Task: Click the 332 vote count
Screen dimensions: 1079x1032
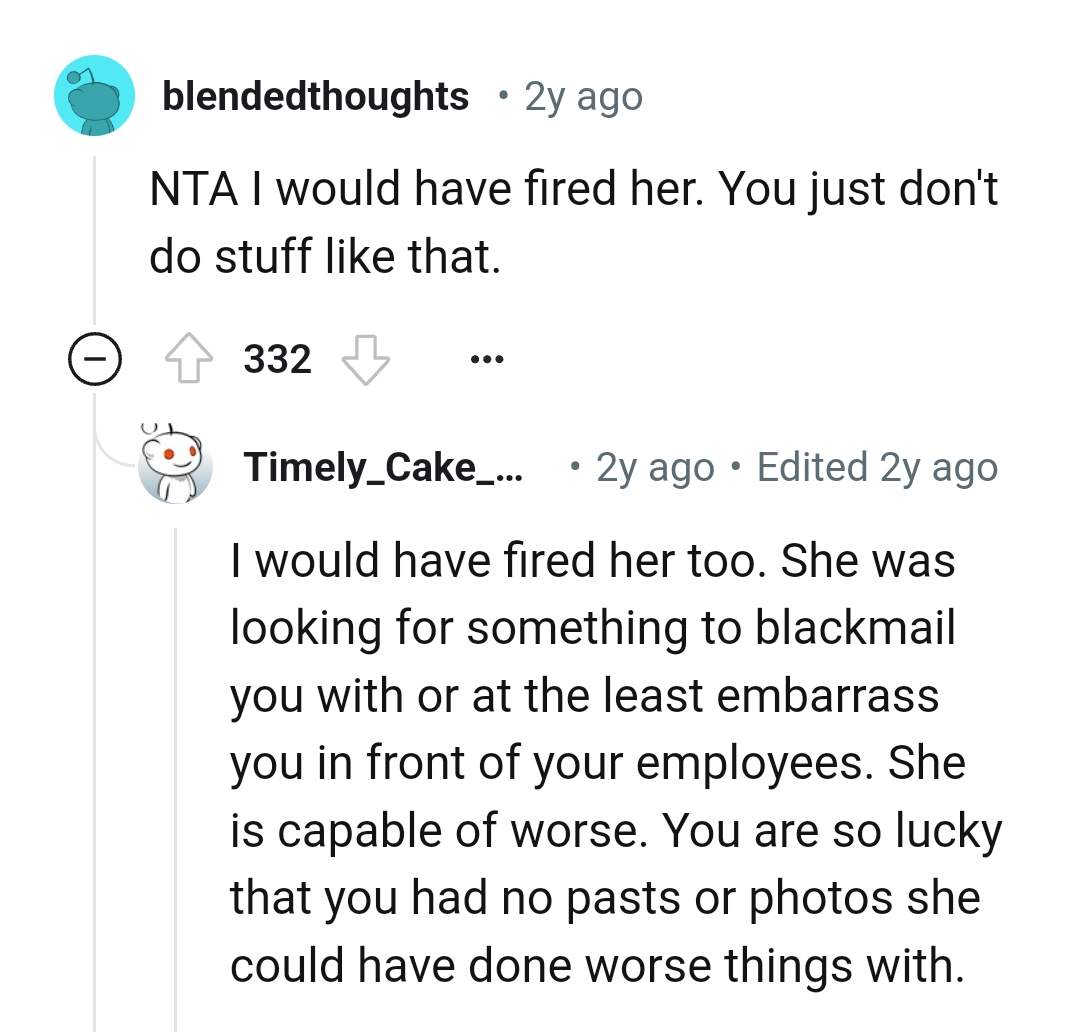Action: click(x=279, y=358)
